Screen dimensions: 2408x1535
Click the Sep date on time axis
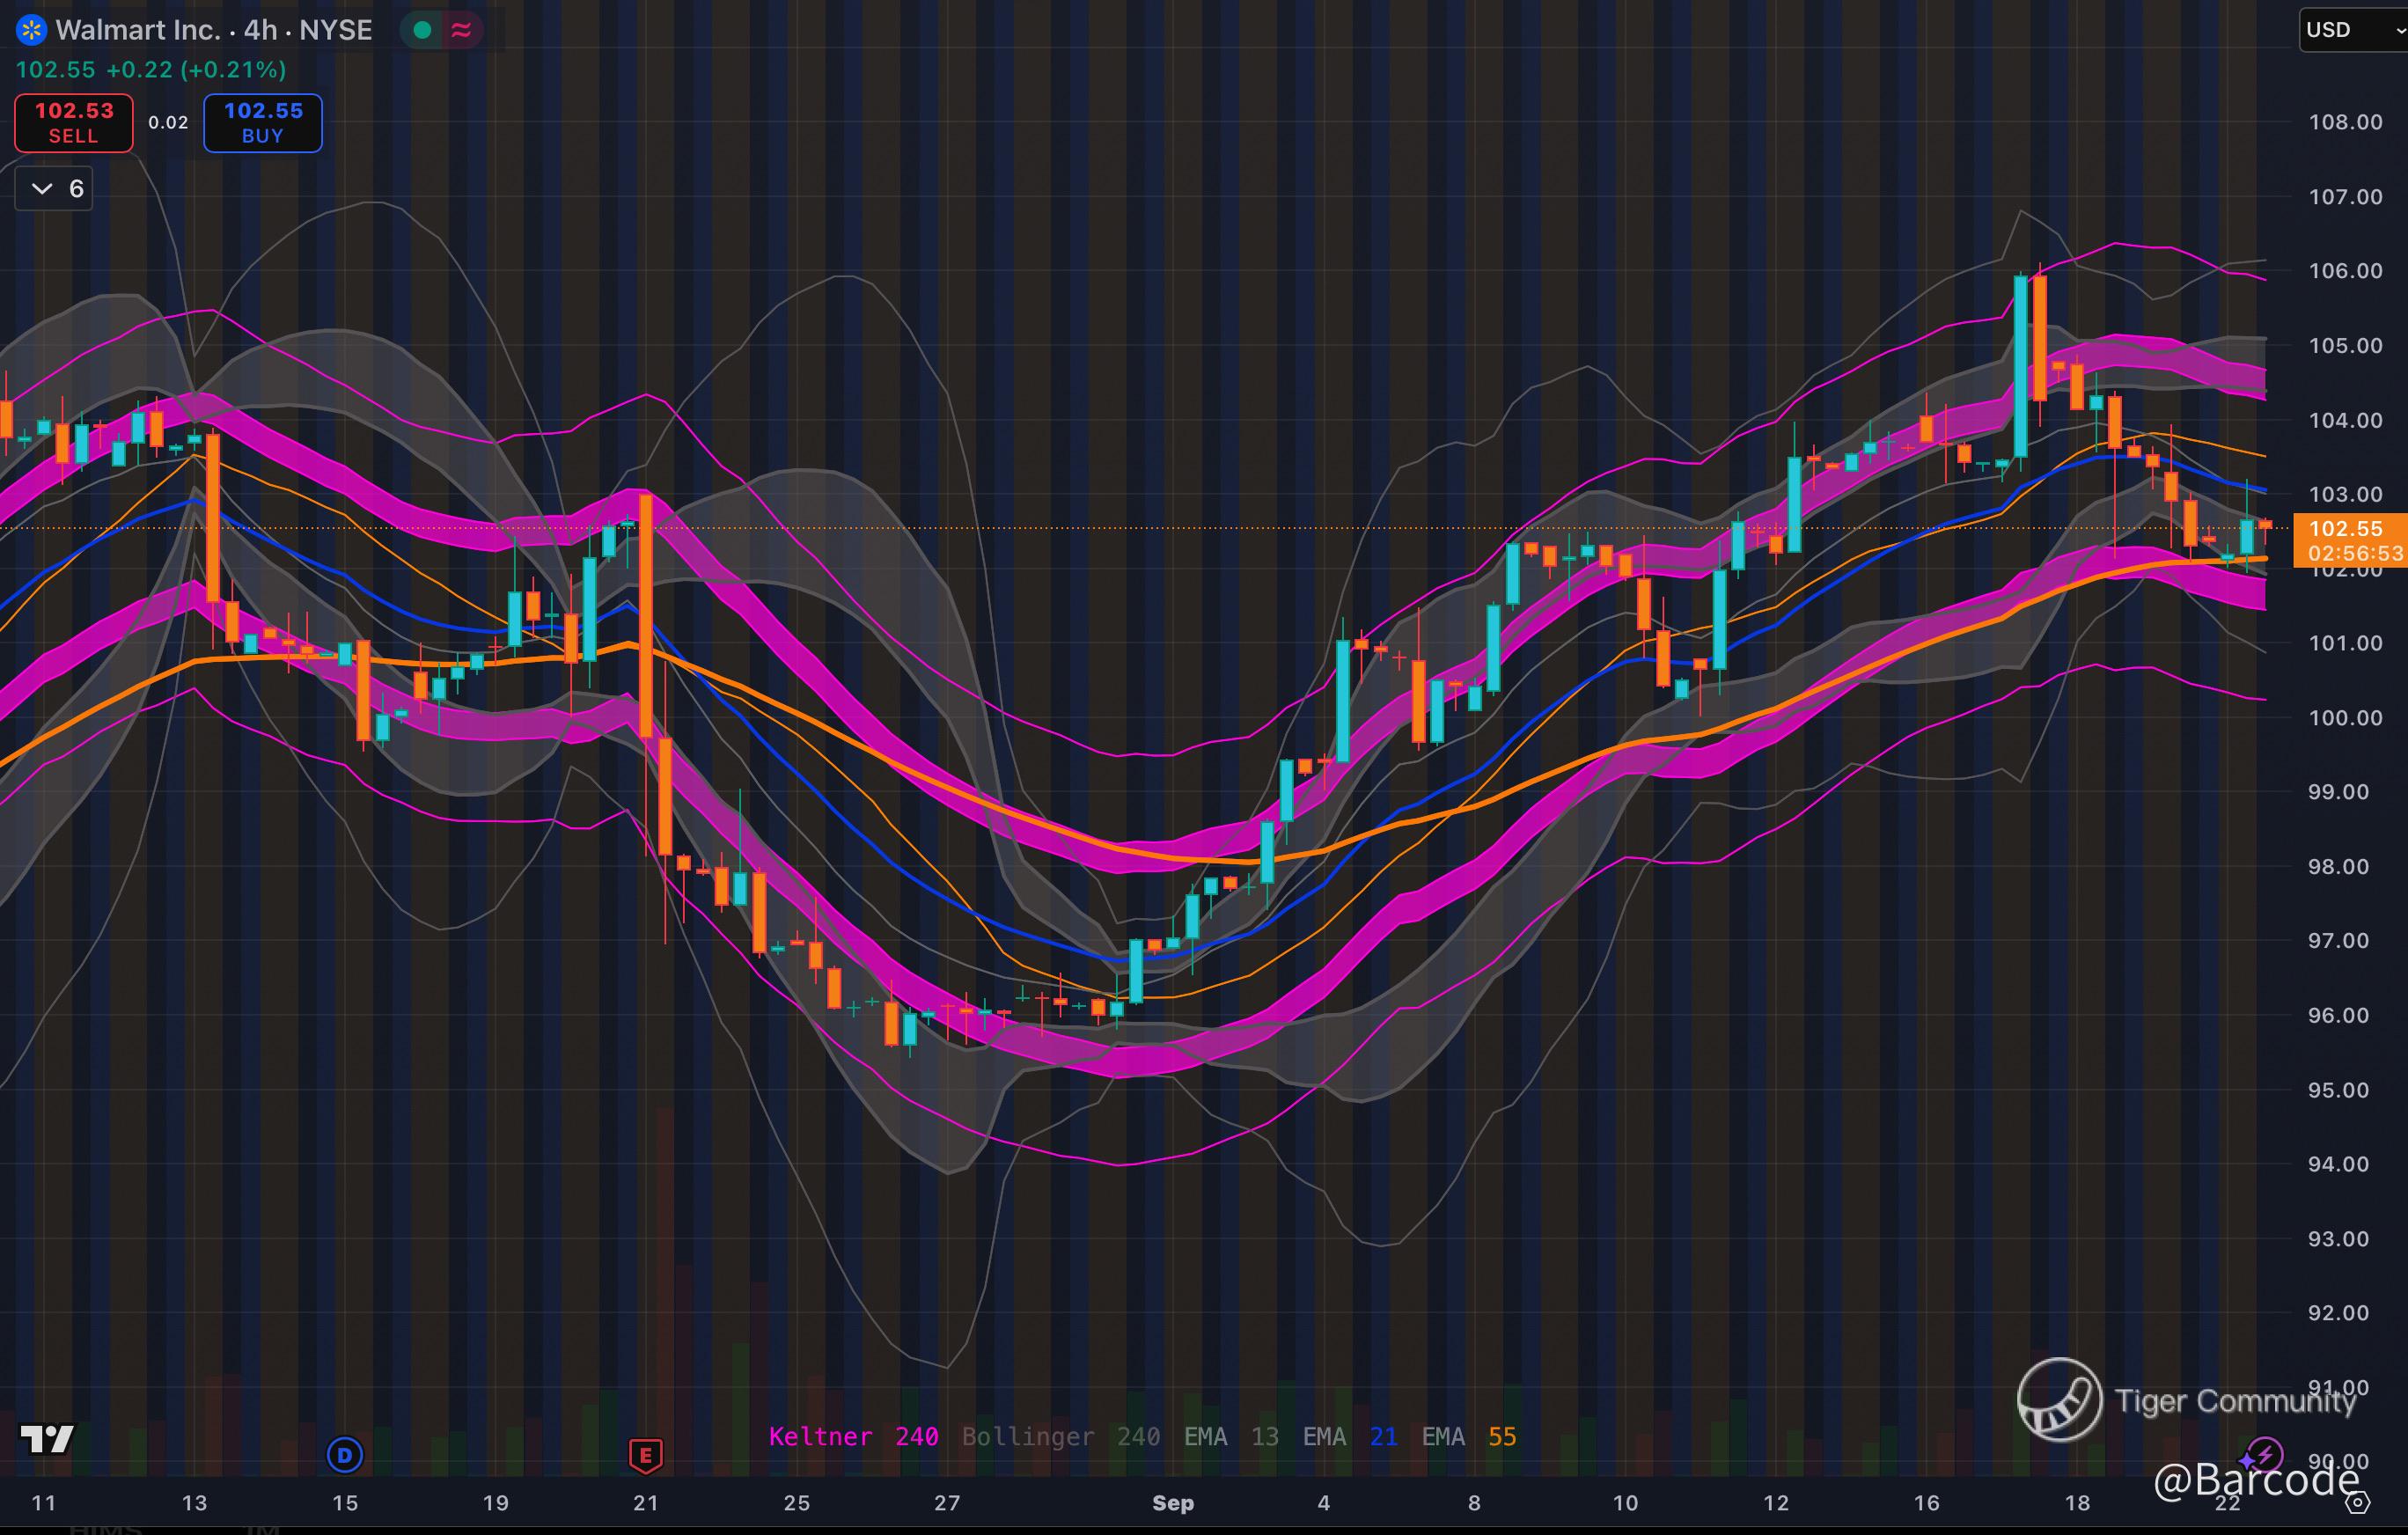point(1173,1503)
